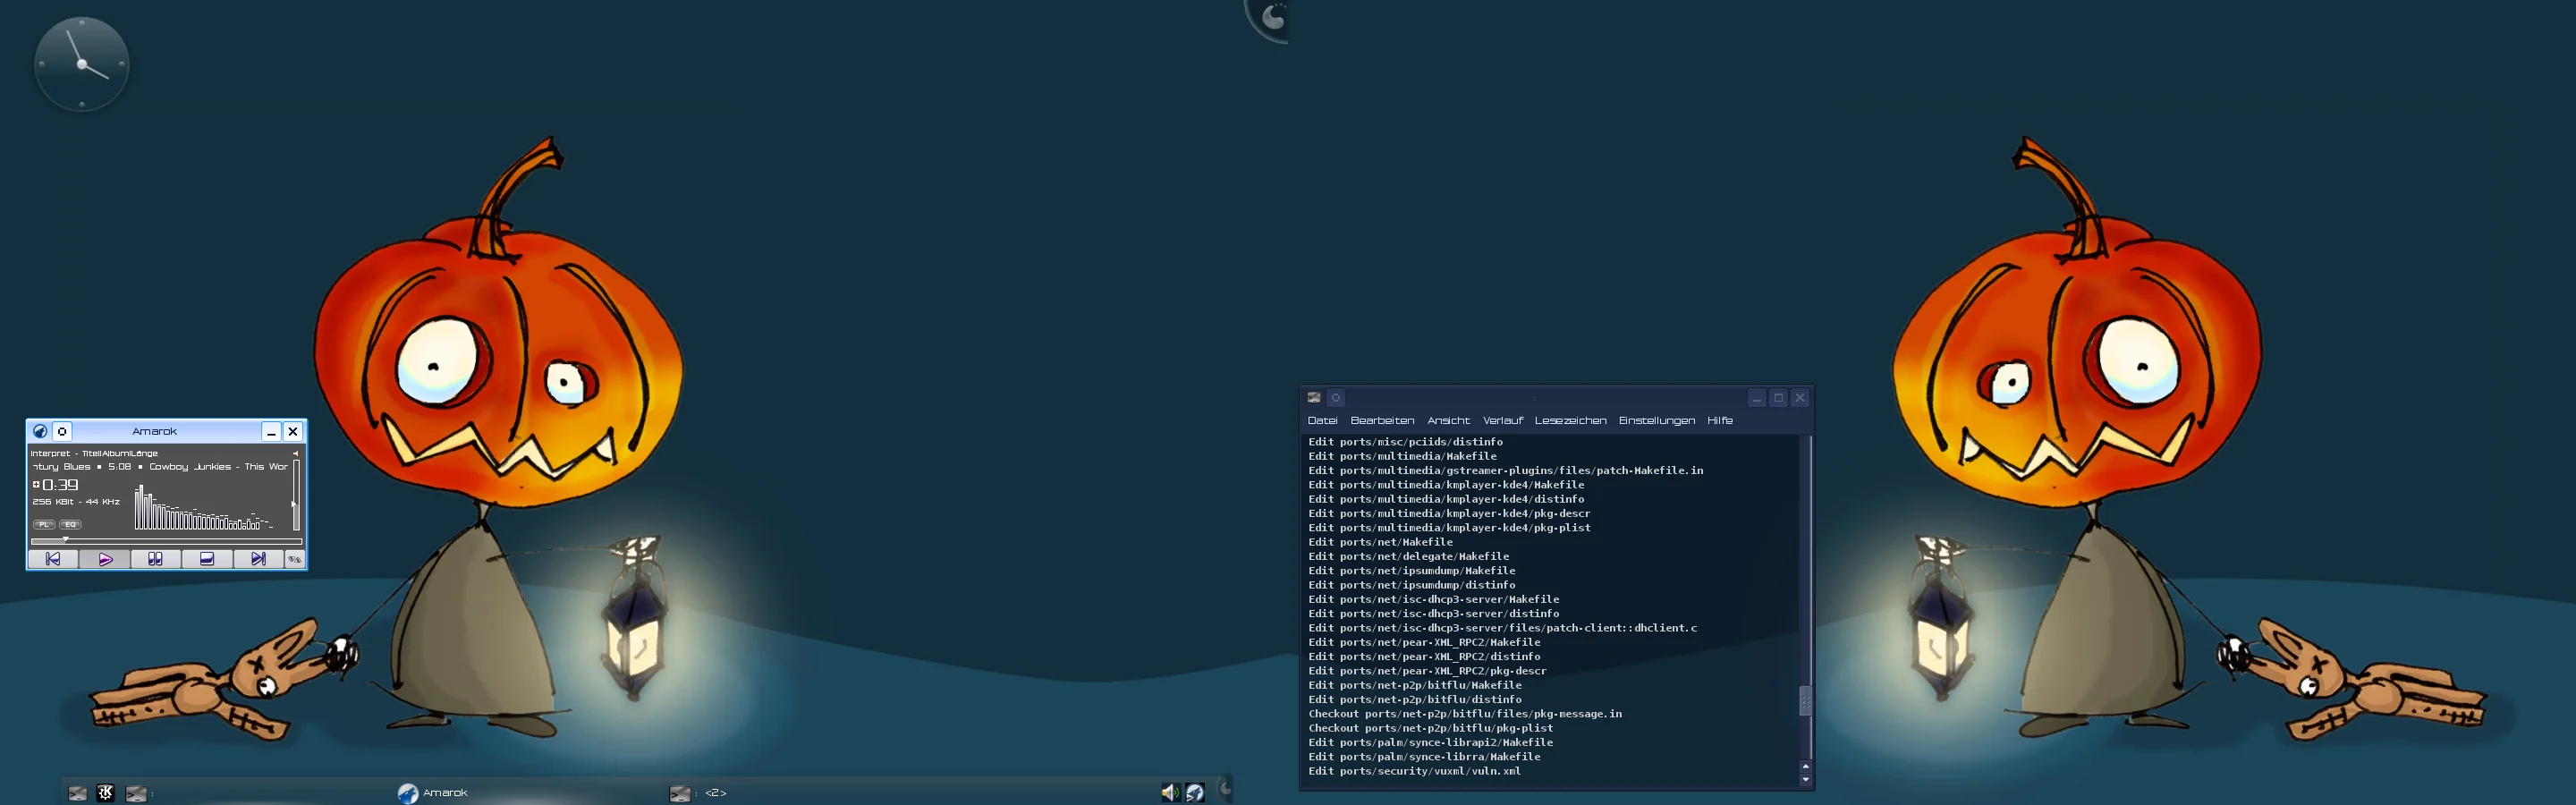Click the terminal scrollbar down arrow

tap(1805, 779)
